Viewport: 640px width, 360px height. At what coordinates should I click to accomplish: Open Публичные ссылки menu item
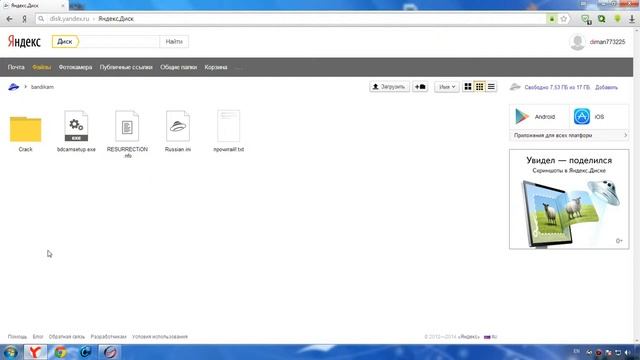126,67
